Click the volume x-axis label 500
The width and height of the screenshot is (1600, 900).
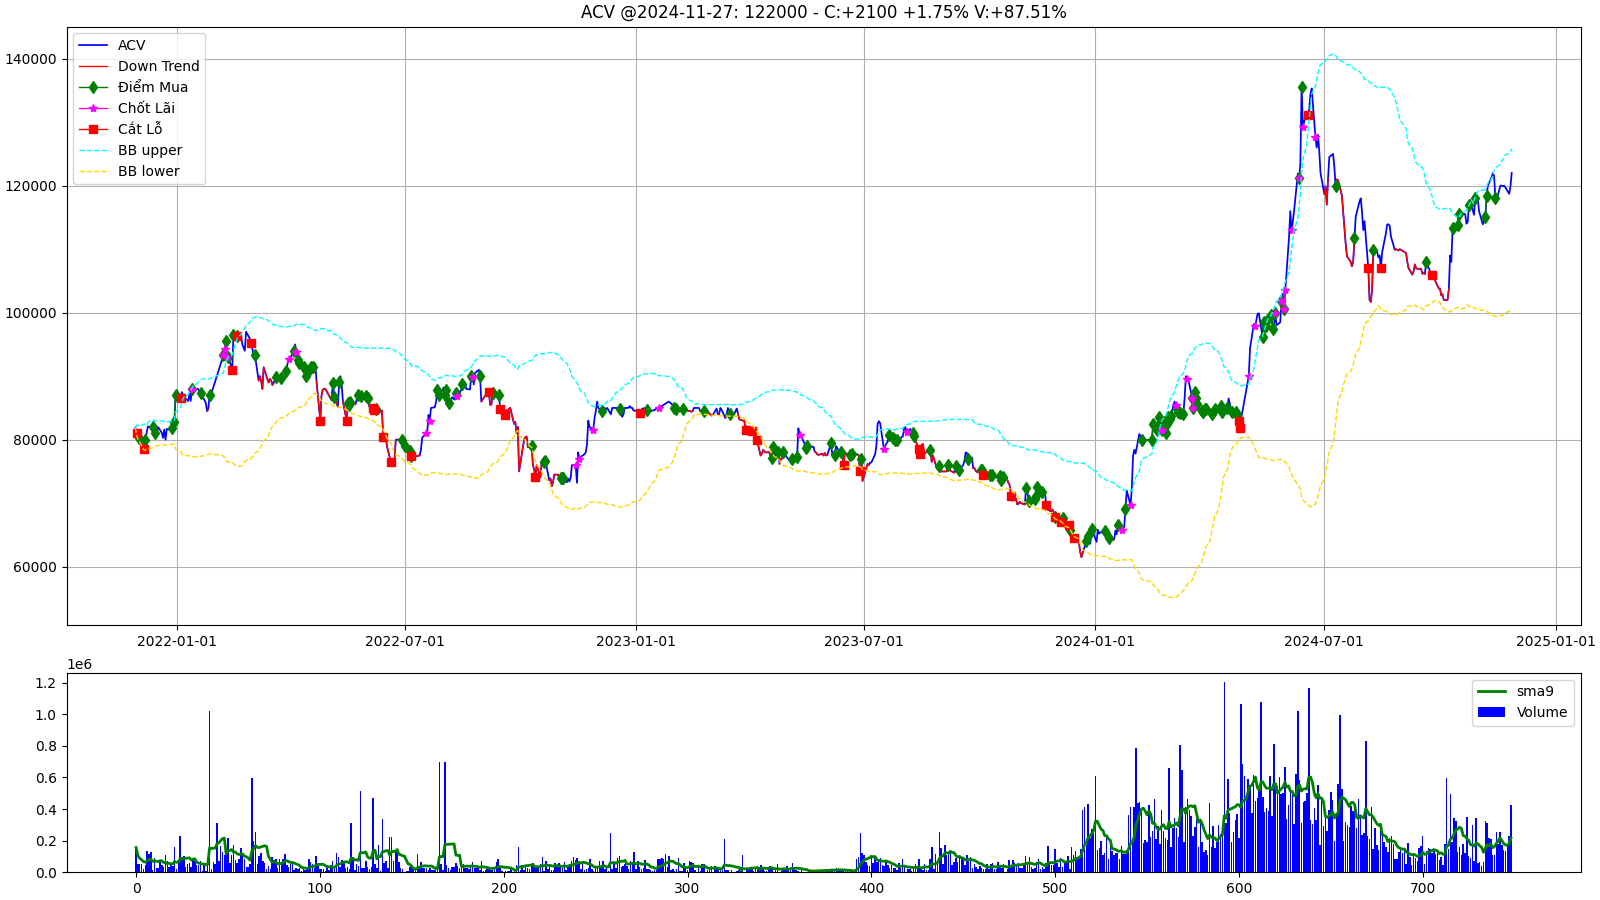click(x=1054, y=888)
